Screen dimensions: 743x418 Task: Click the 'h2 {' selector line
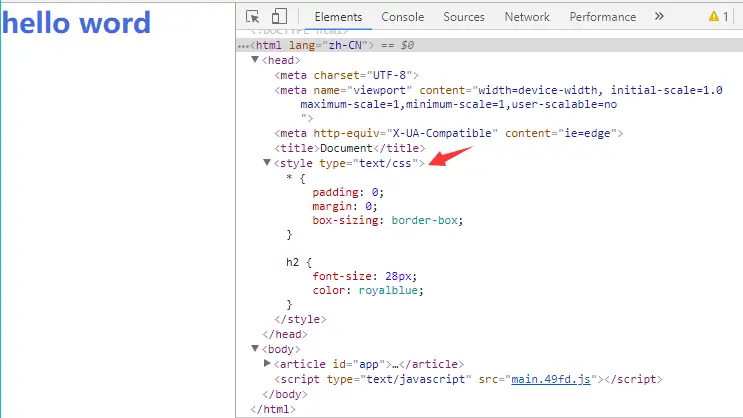pyautogui.click(x=299, y=262)
